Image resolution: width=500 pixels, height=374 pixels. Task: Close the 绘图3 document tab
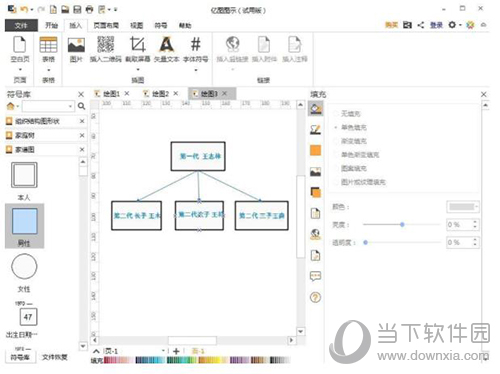pyautogui.click(x=225, y=94)
